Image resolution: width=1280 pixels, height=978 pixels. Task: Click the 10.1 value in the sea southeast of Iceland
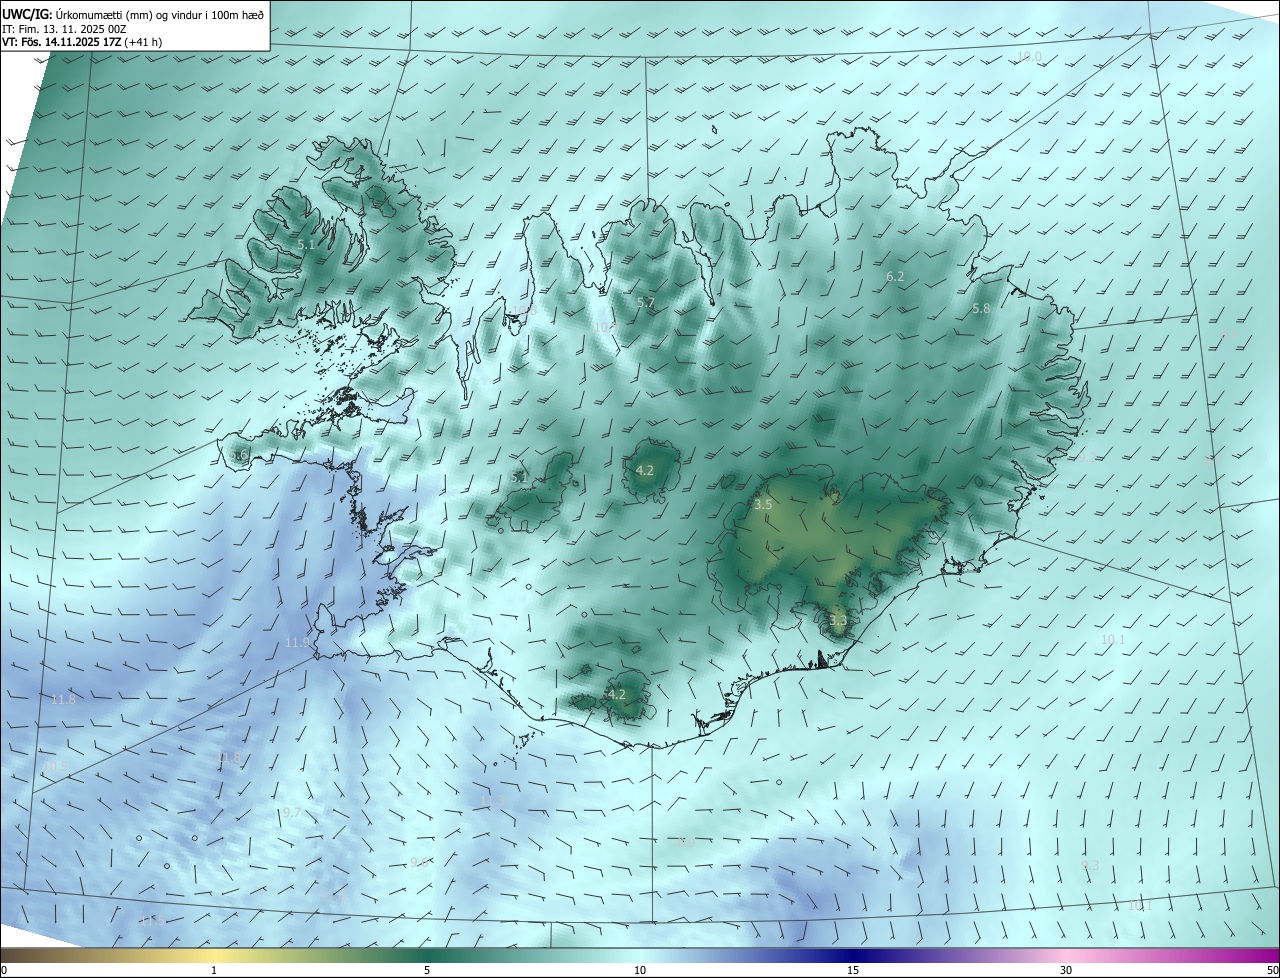[x=1113, y=640]
